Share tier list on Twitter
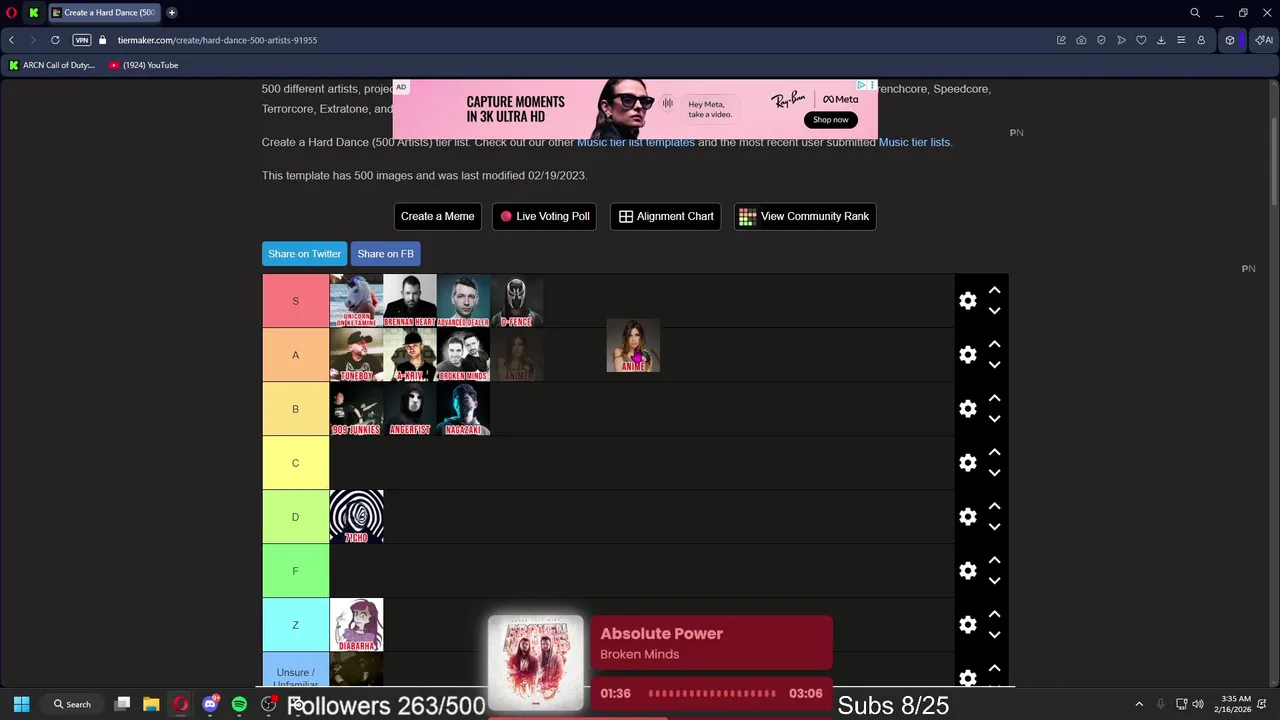Viewport: 1280px width, 720px height. [x=304, y=254]
